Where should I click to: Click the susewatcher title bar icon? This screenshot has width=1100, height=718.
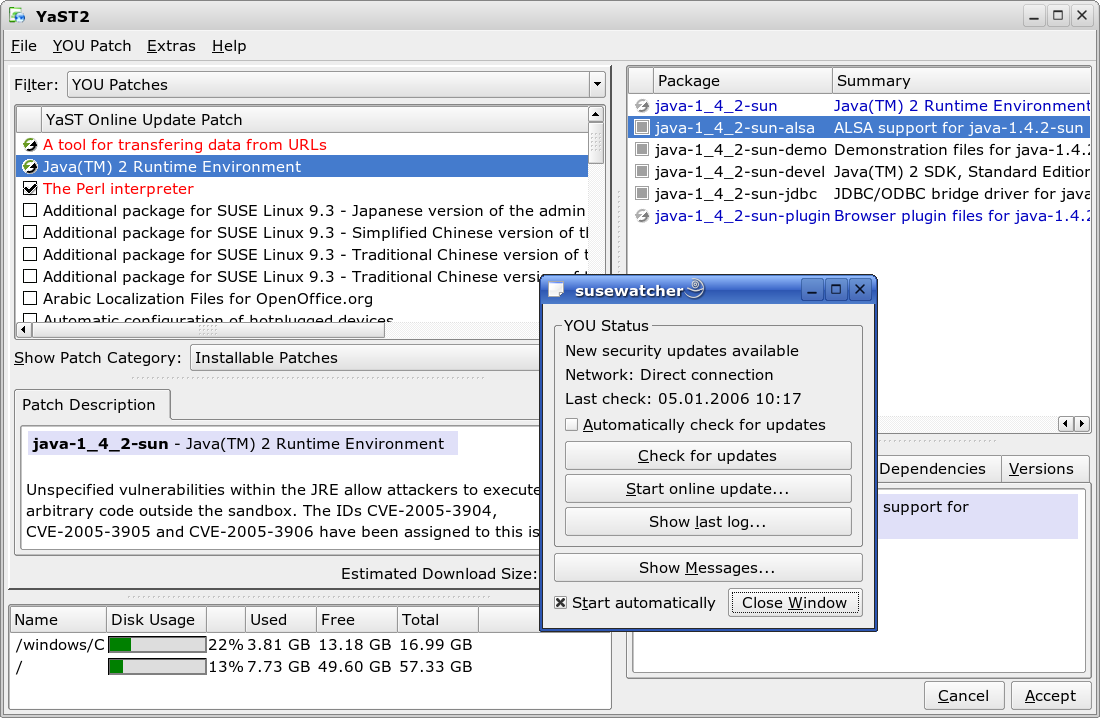pos(556,290)
